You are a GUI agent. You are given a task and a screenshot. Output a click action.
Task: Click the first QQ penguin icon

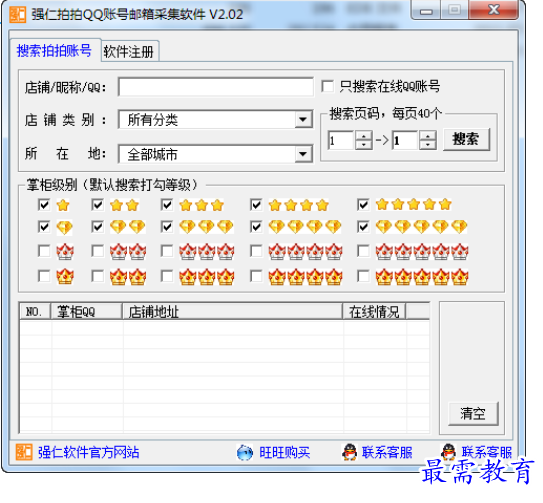pyautogui.click(x=349, y=452)
